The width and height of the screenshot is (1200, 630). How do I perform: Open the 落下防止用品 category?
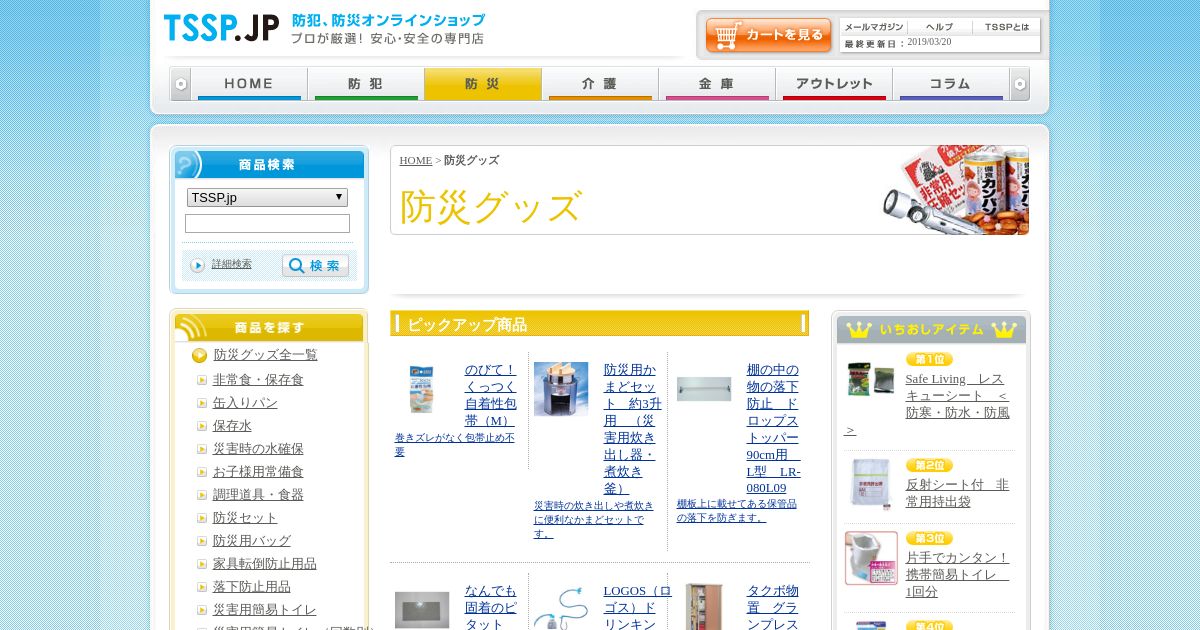coord(252,587)
